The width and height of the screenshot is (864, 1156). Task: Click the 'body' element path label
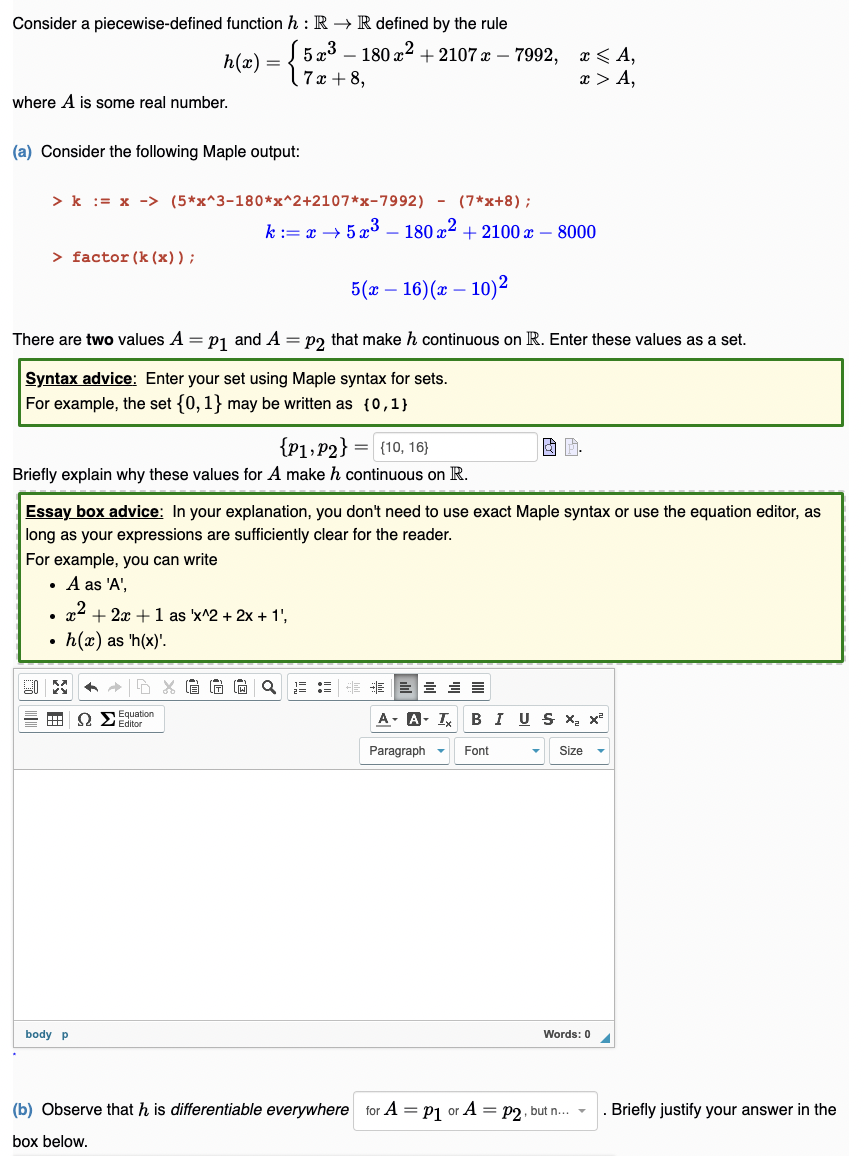(38, 1034)
